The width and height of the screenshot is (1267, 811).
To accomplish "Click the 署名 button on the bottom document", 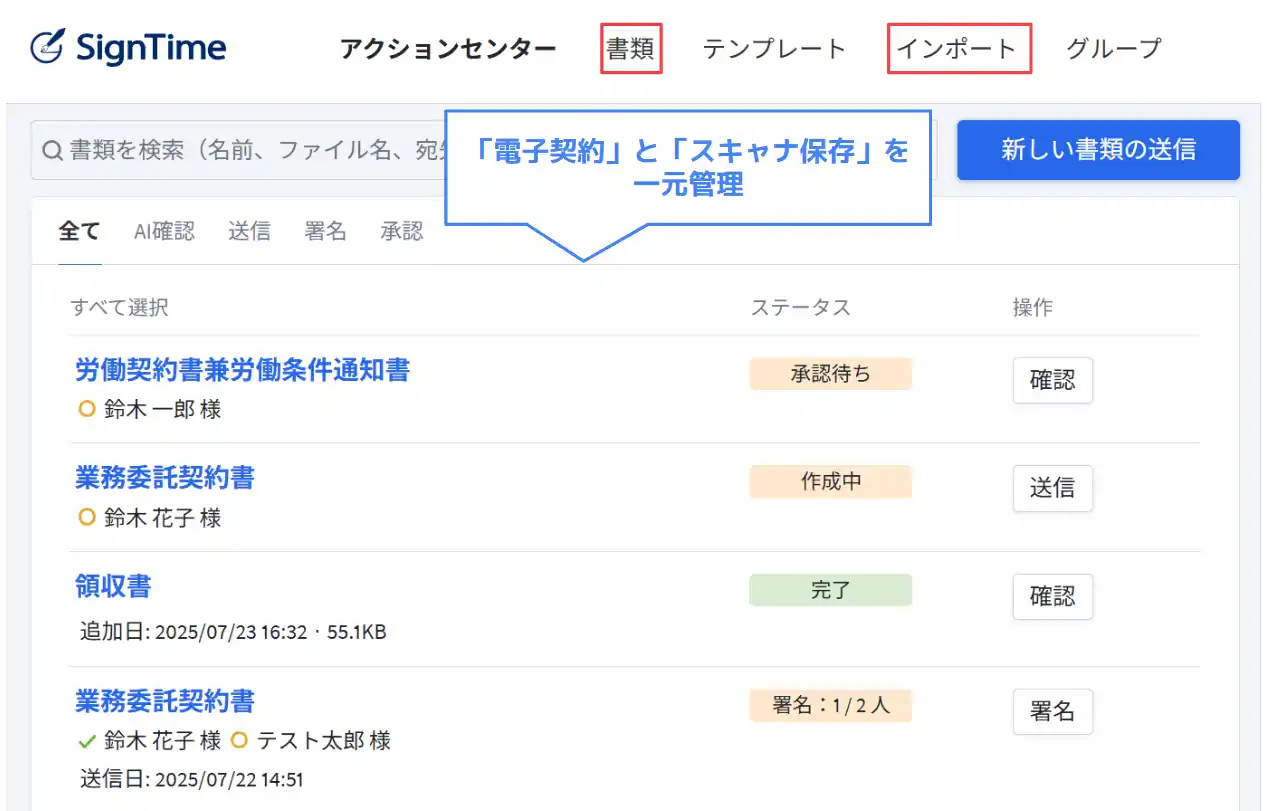I will click(x=1052, y=712).
